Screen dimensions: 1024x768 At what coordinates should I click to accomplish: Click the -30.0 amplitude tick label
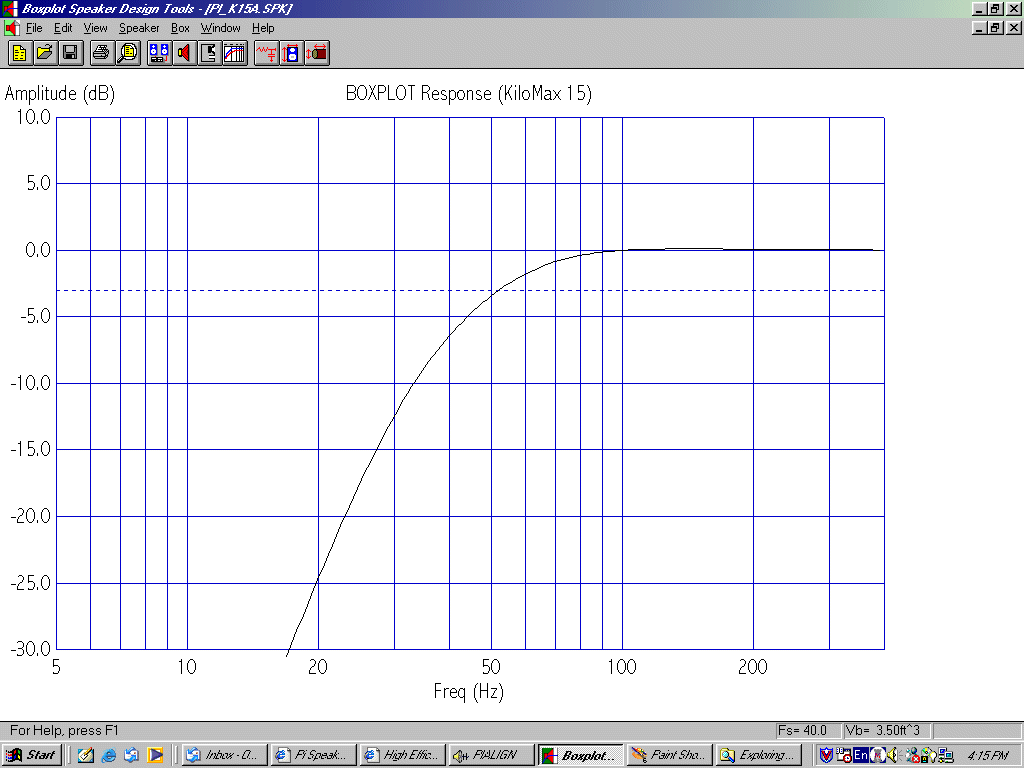[x=30, y=649]
